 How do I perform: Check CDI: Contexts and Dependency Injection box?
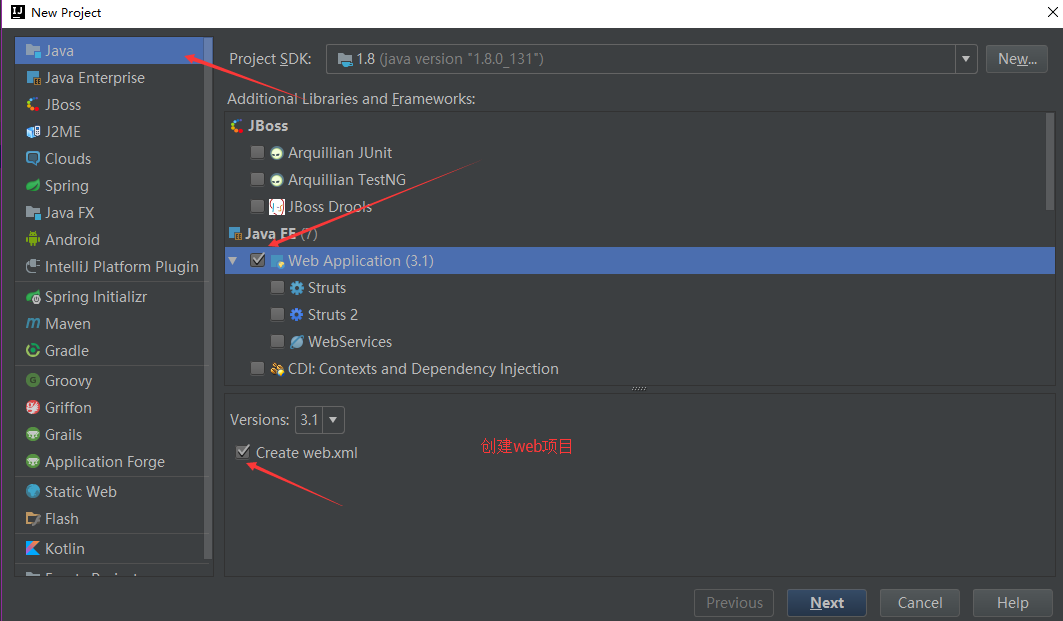pyautogui.click(x=257, y=368)
